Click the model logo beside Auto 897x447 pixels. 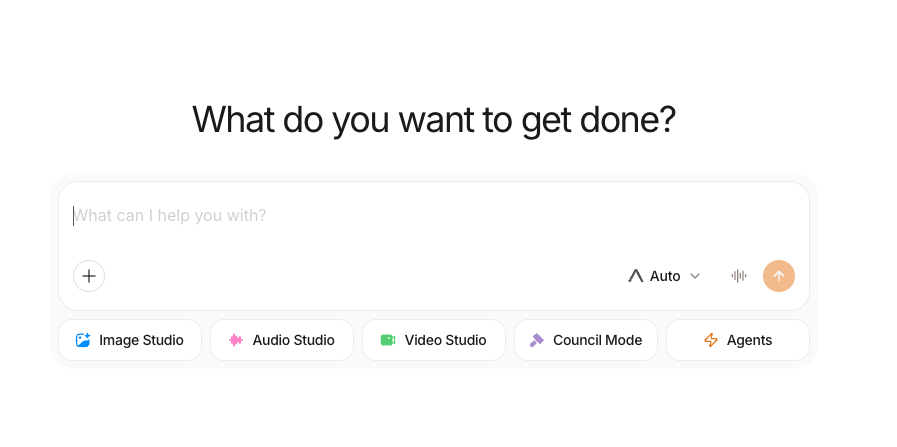pos(636,276)
